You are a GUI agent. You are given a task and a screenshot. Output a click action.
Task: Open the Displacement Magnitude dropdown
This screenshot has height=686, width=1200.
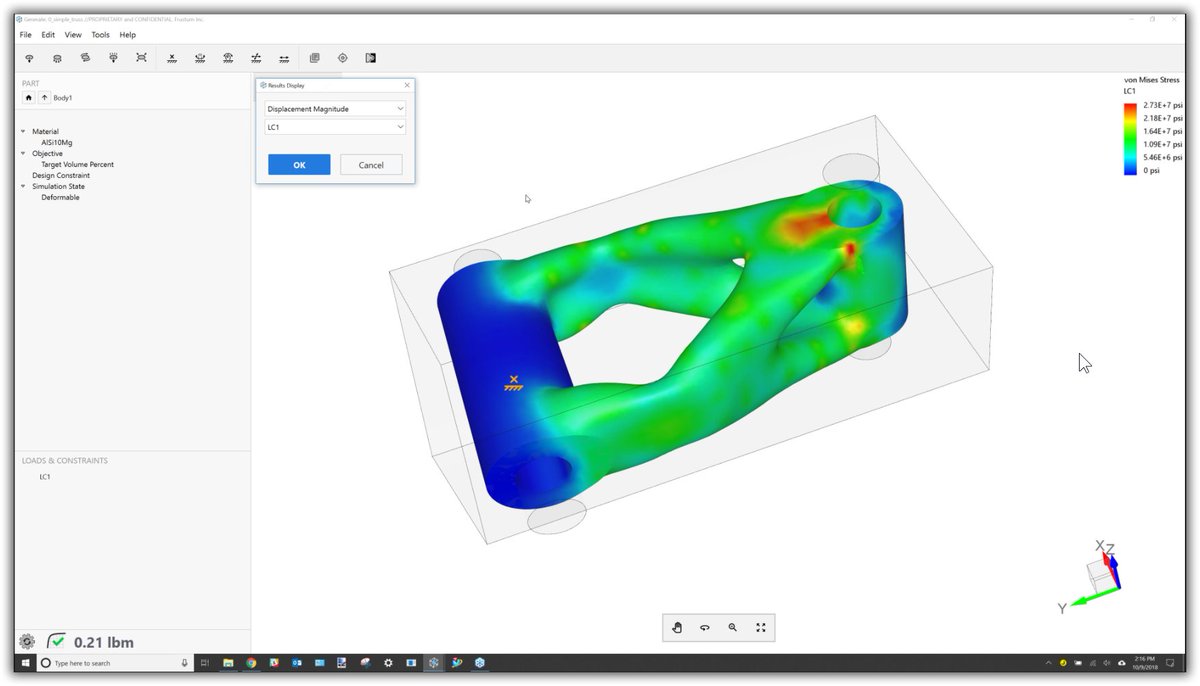coord(334,108)
